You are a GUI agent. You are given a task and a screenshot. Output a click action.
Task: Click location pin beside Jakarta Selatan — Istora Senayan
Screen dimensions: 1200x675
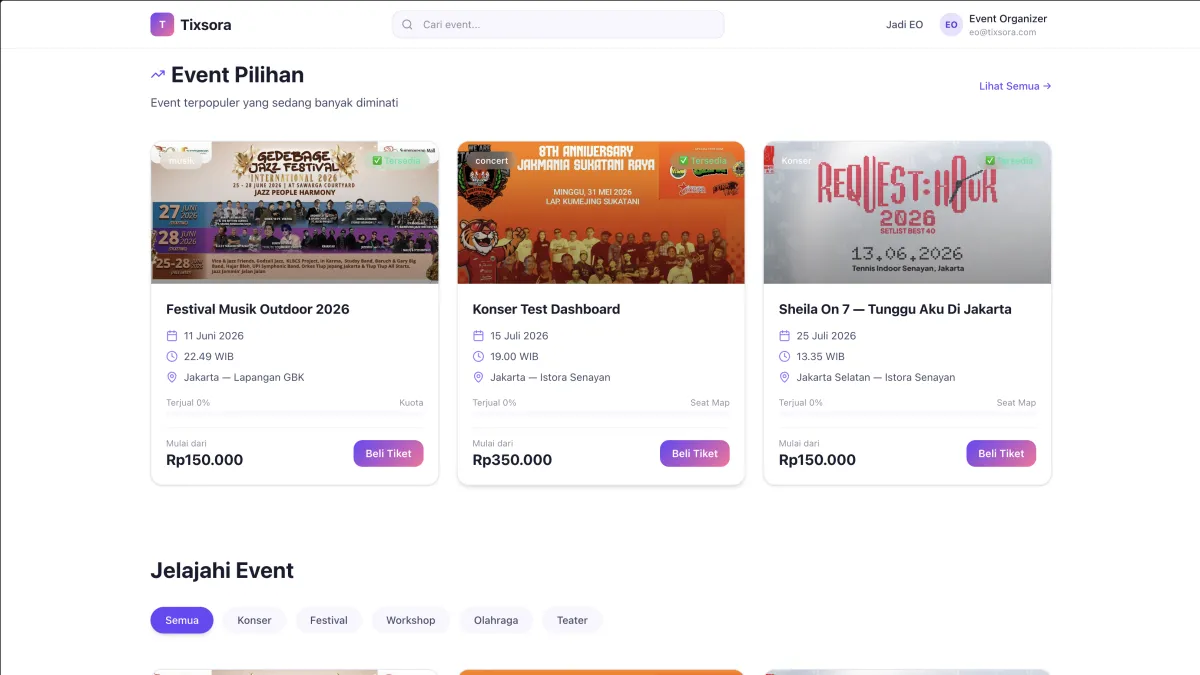pos(785,378)
